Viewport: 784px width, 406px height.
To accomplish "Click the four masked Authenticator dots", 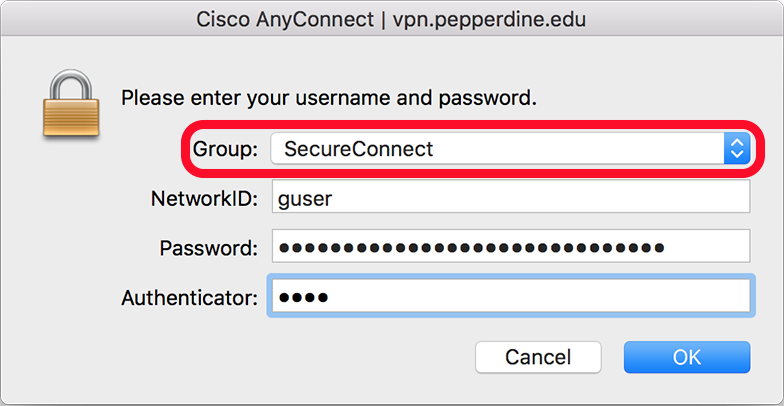I will point(305,297).
